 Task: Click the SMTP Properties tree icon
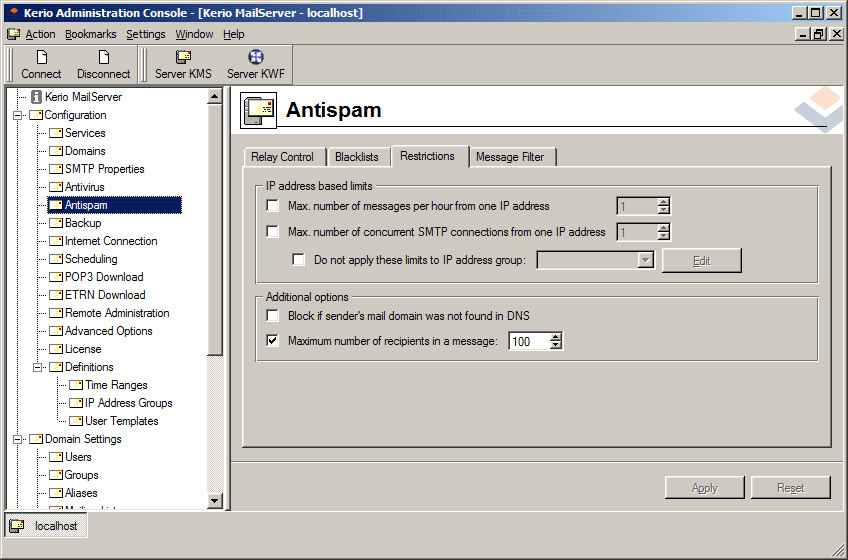tap(56, 169)
